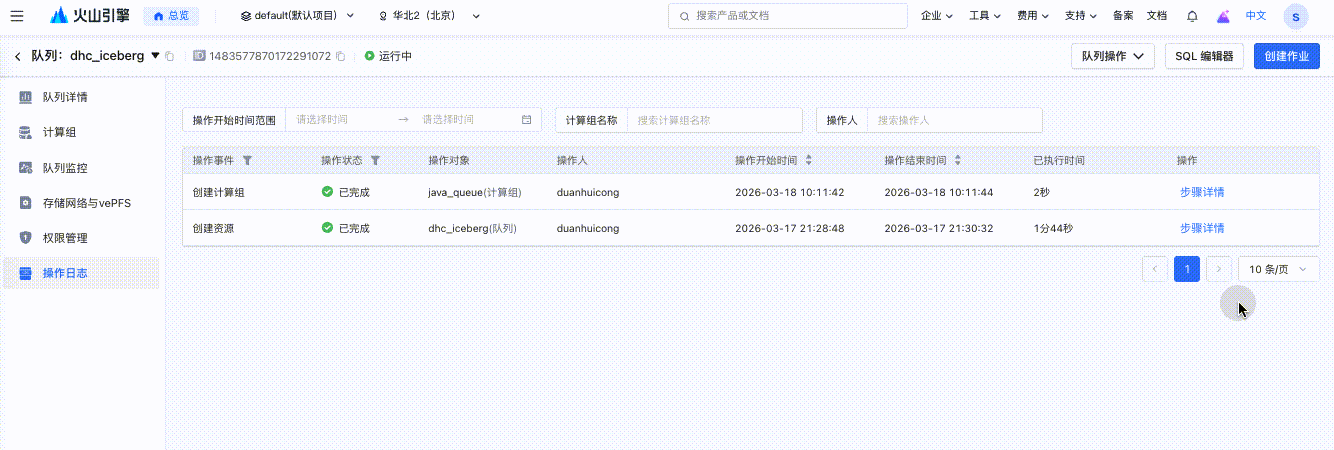The height and width of the screenshot is (450, 1334).
Task: Click the 运行中 status label
Action: (x=395, y=56)
